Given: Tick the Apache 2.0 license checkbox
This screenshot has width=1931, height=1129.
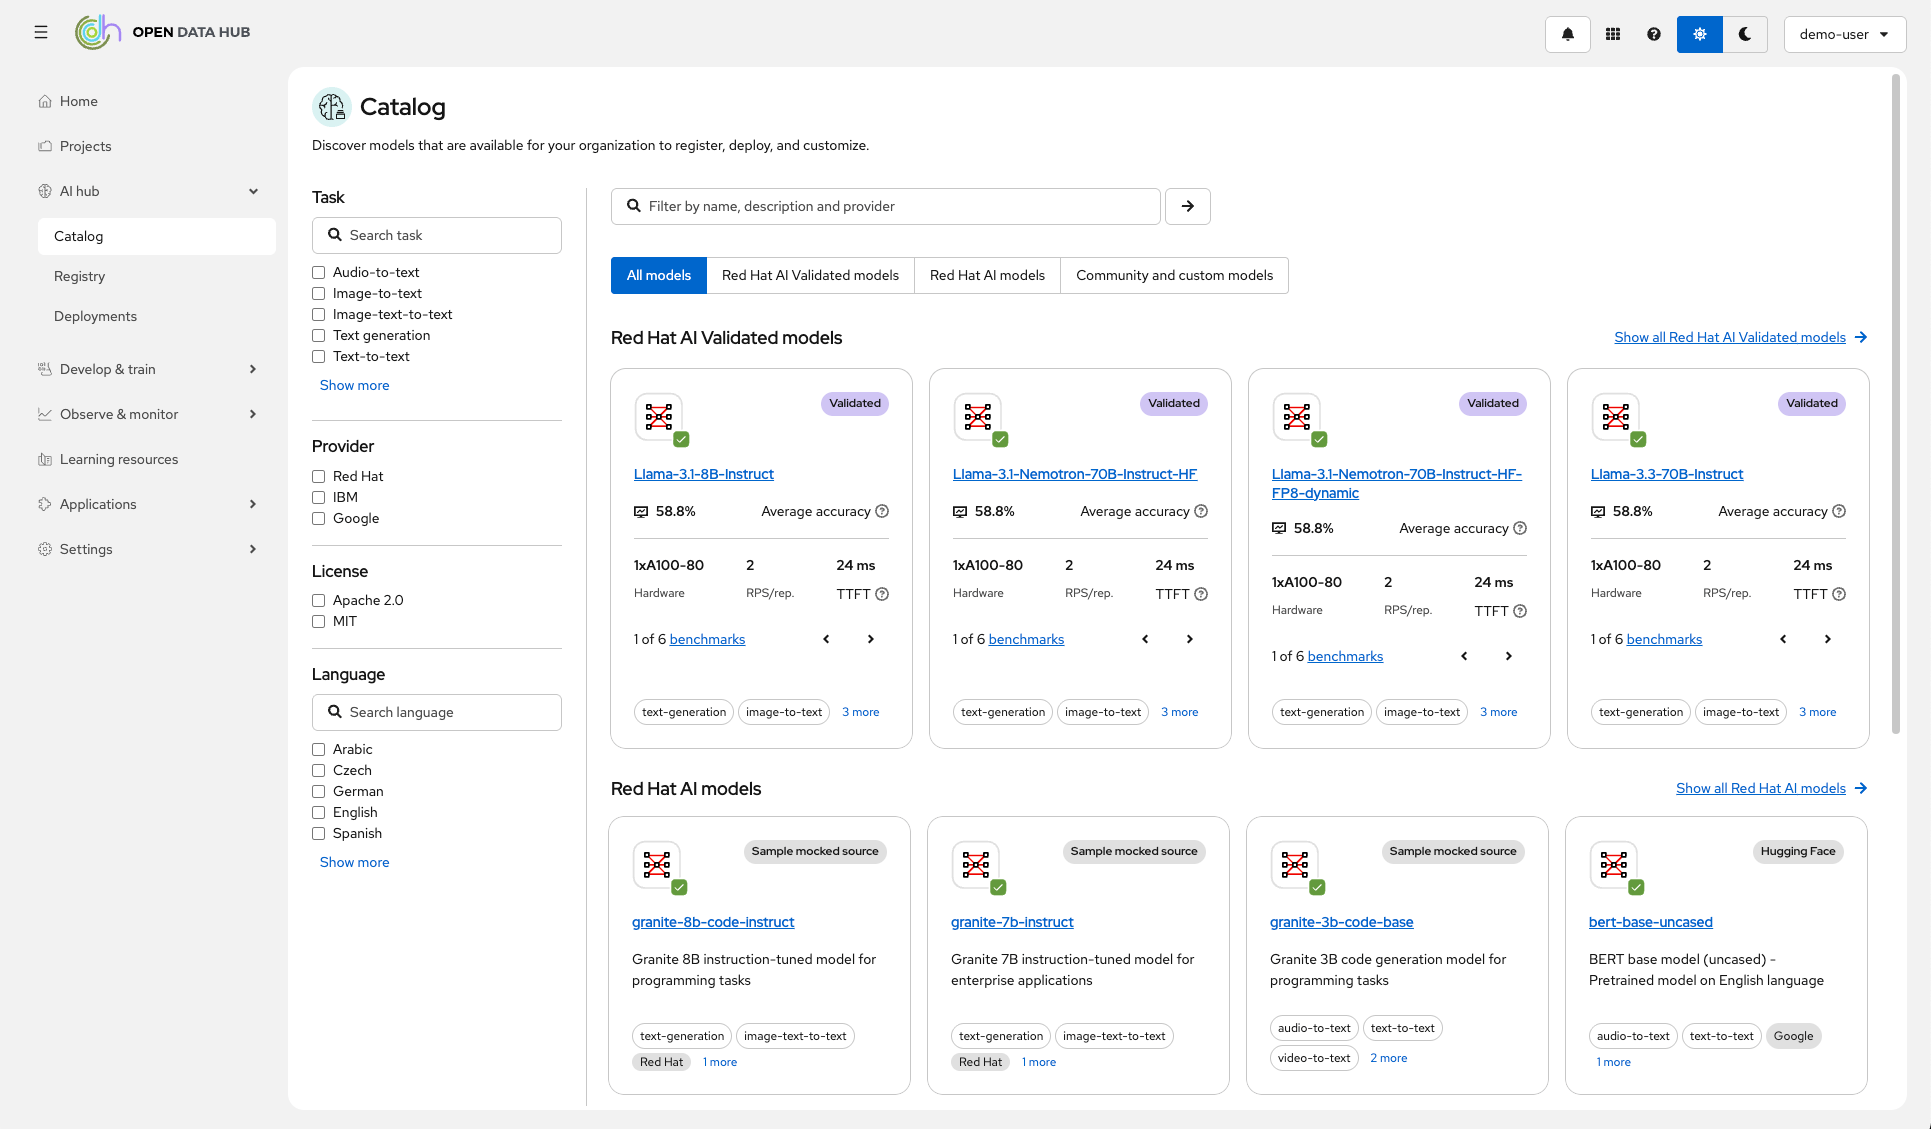Looking at the screenshot, I should (318, 601).
